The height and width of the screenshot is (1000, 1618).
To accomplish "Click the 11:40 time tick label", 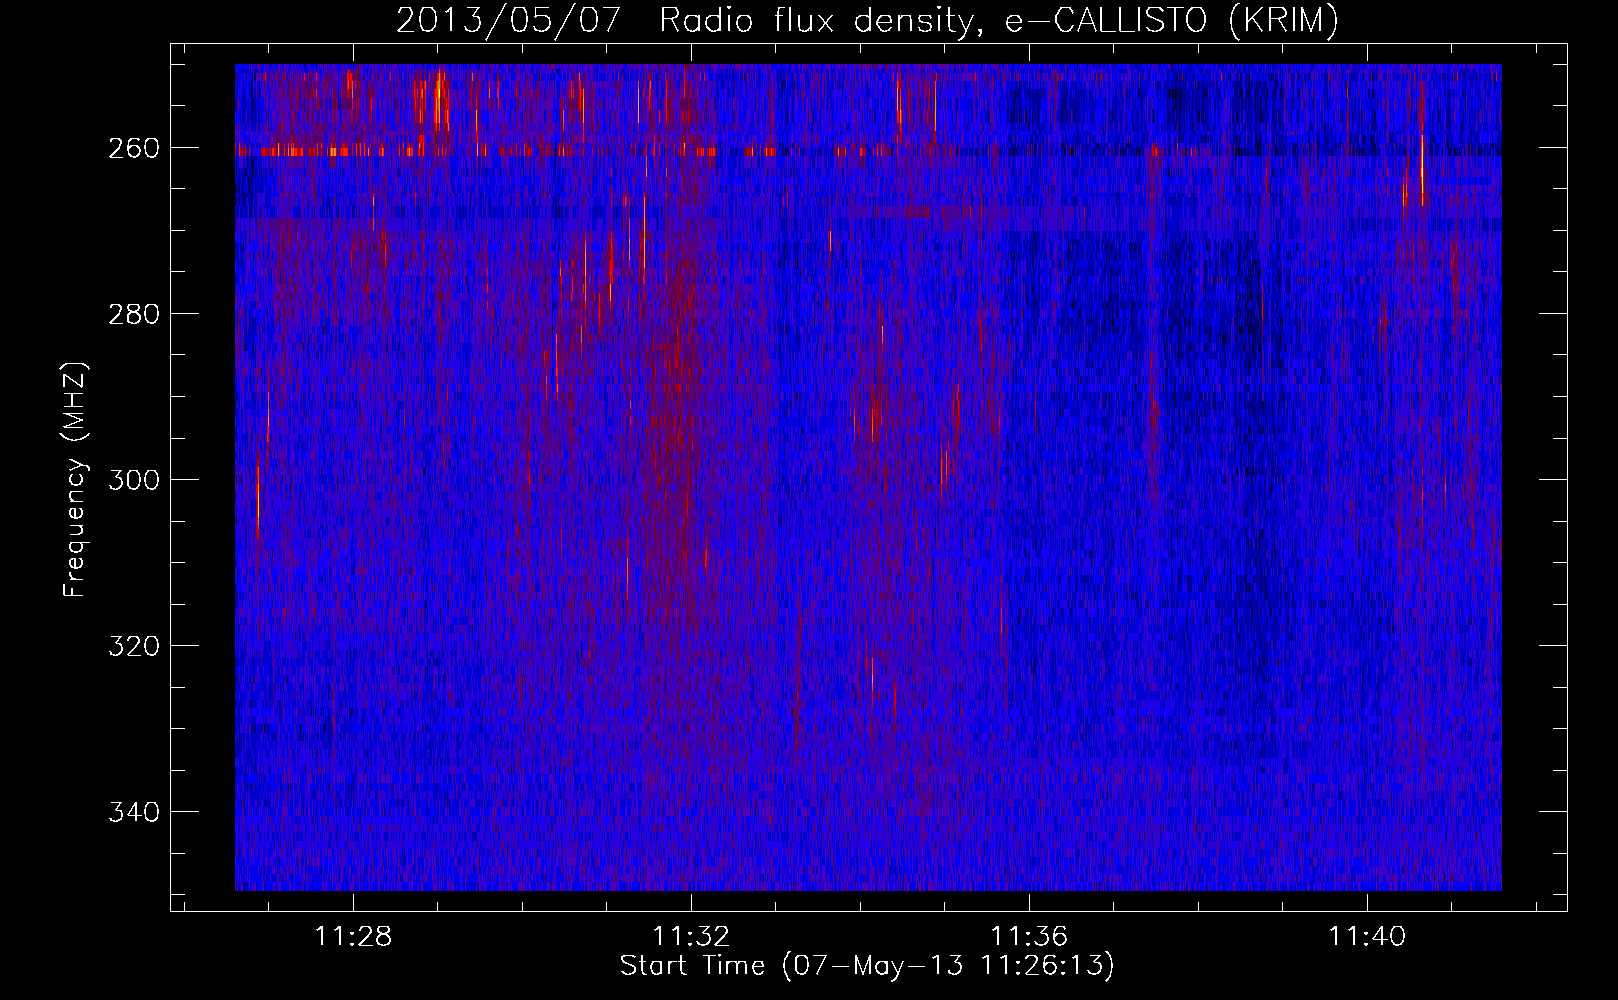I will click(x=1367, y=937).
